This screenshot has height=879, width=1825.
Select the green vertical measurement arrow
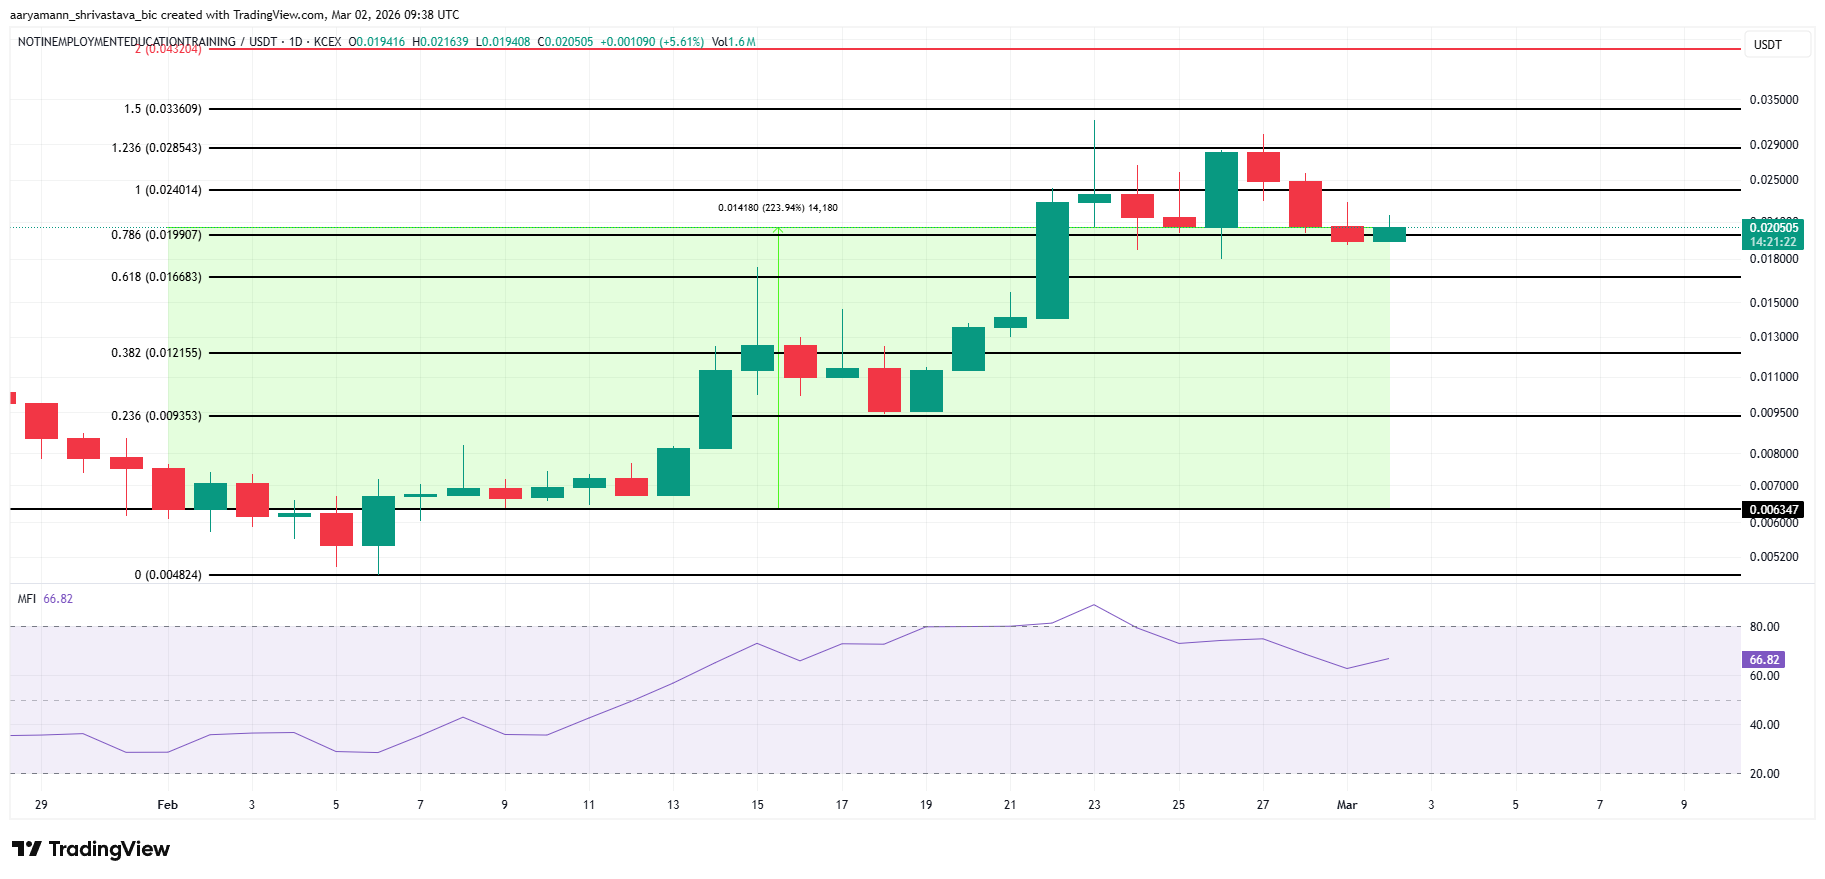point(778,370)
